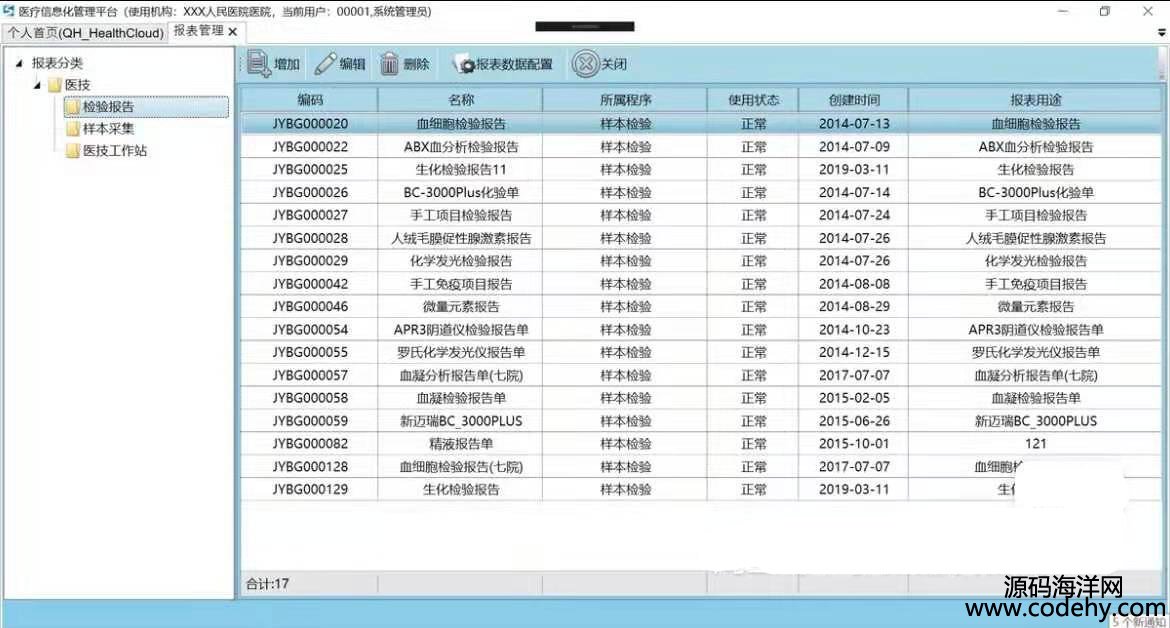Select row JYBG000057
This screenshot has height=628, width=1170.
[701, 375]
